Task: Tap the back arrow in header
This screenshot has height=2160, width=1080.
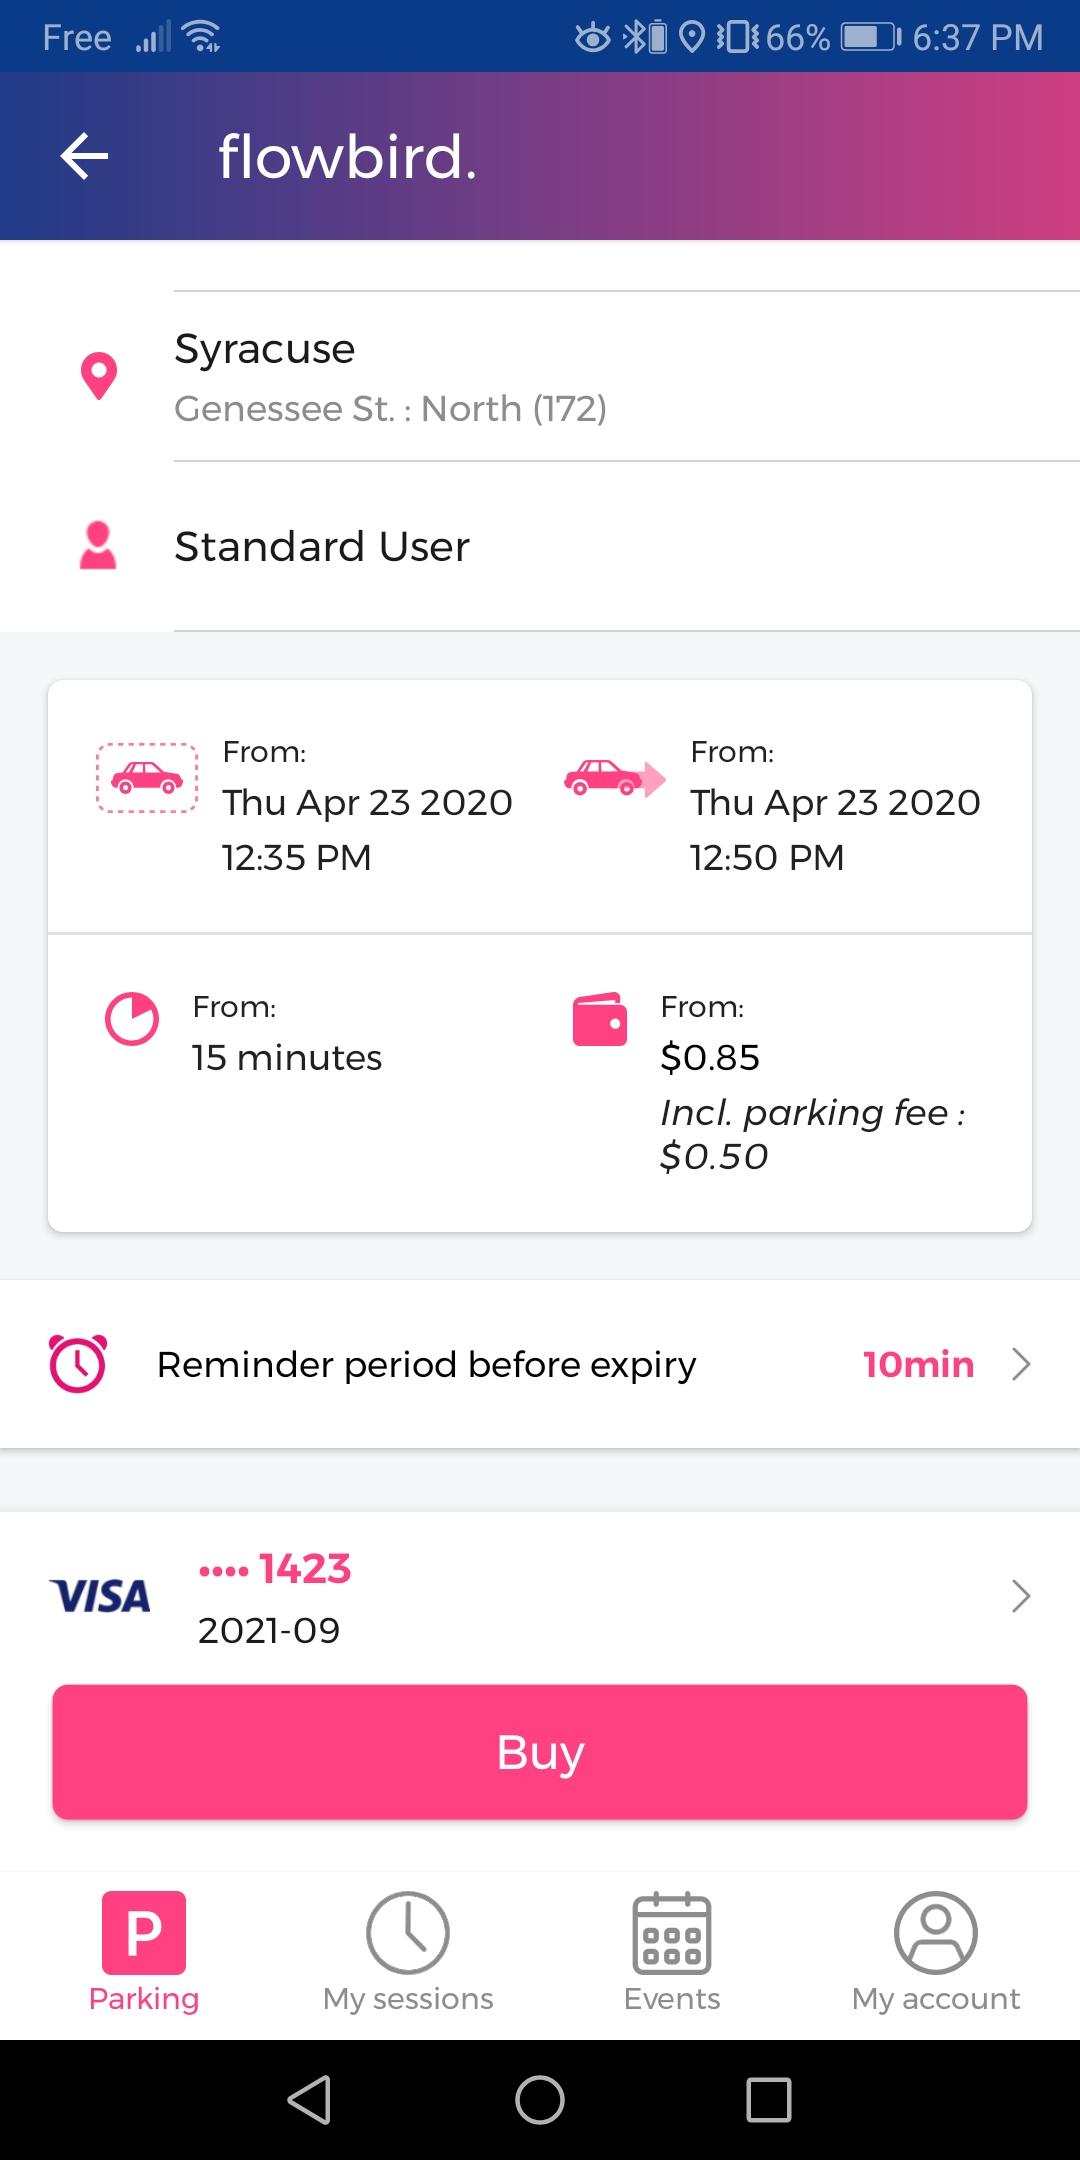Action: click(x=84, y=157)
